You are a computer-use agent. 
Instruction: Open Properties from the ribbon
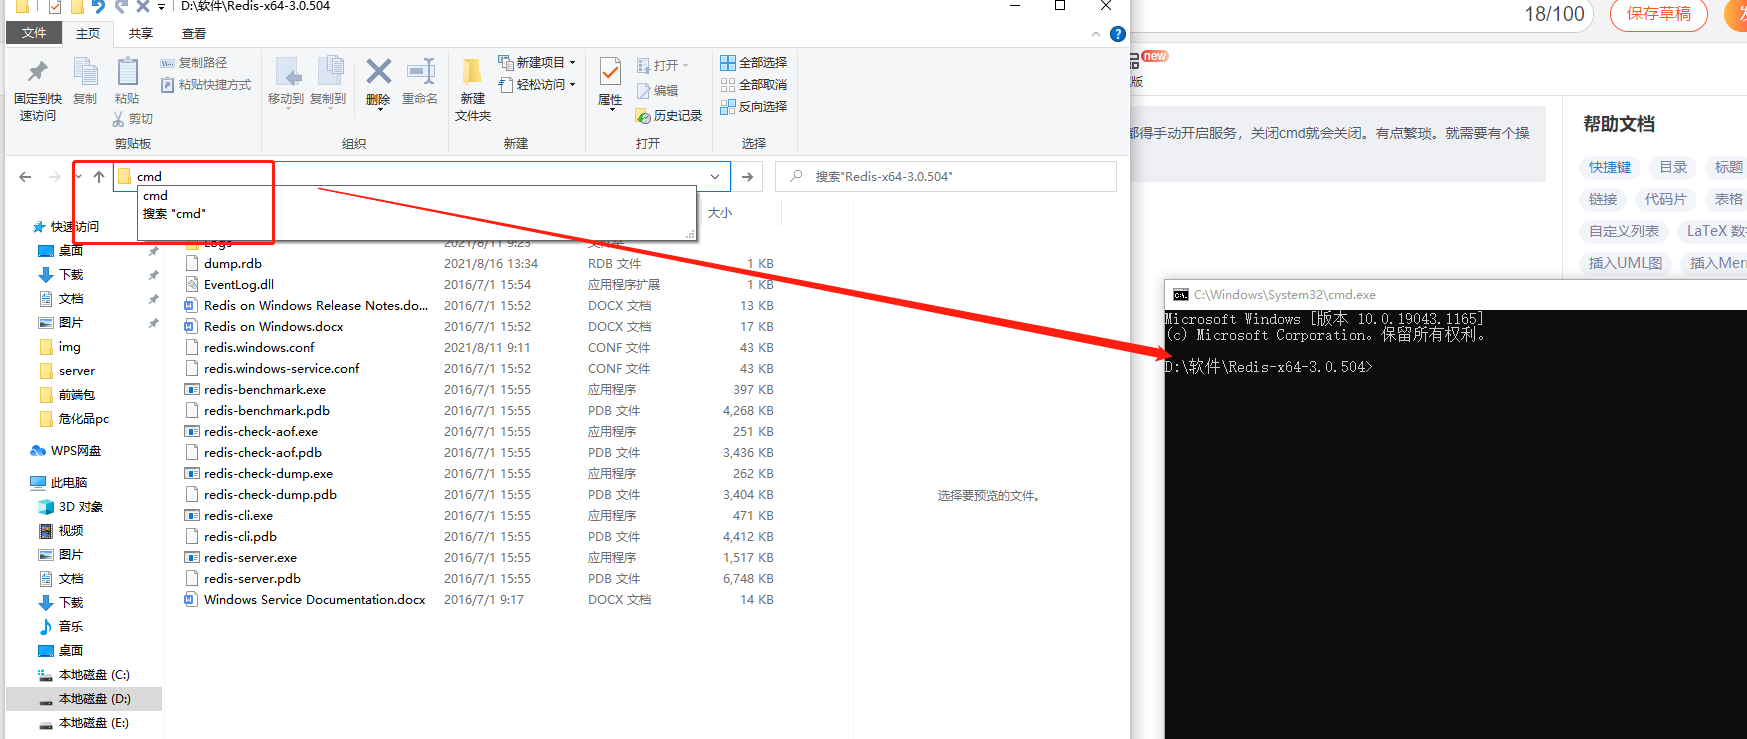coord(610,82)
